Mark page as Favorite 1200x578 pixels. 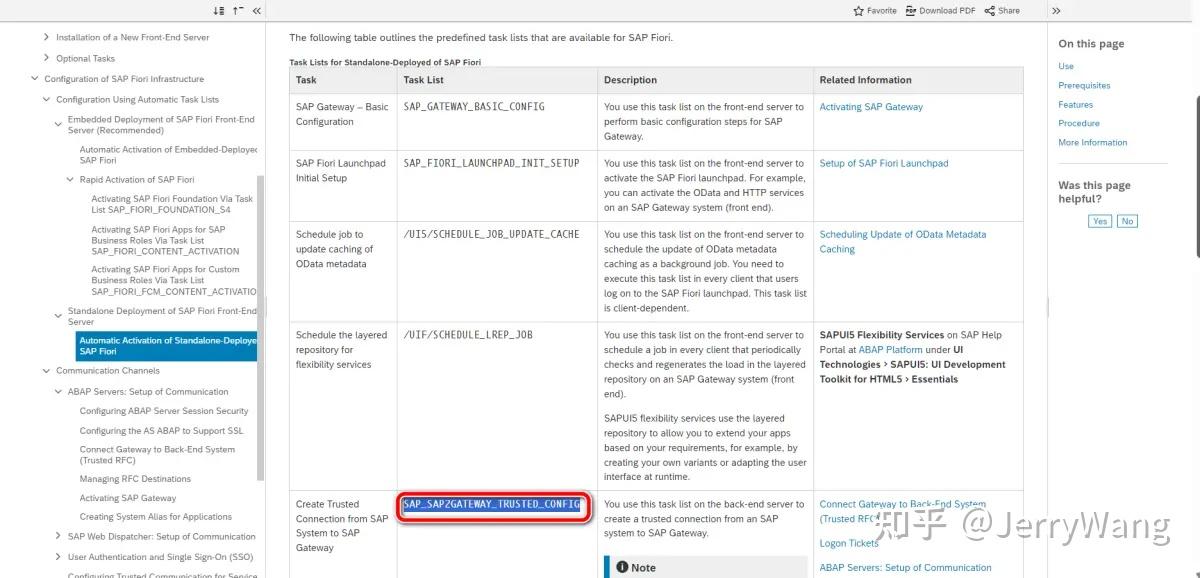(x=875, y=10)
